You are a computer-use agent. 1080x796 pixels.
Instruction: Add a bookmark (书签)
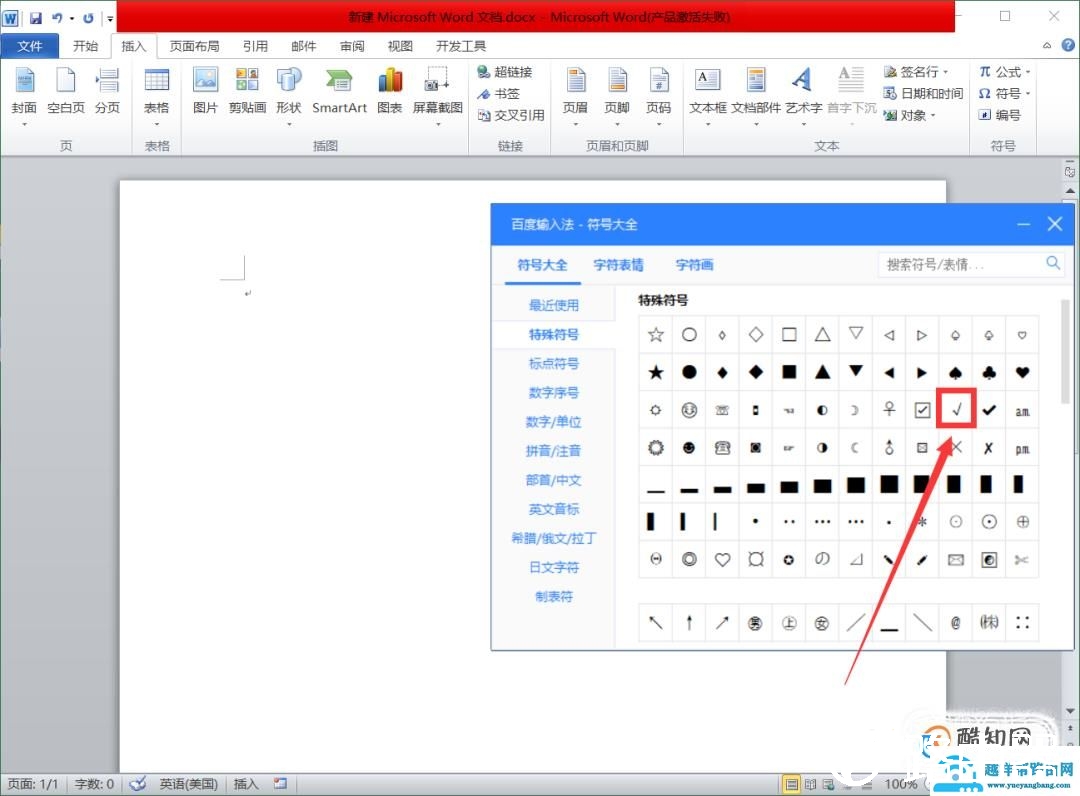[x=499, y=94]
